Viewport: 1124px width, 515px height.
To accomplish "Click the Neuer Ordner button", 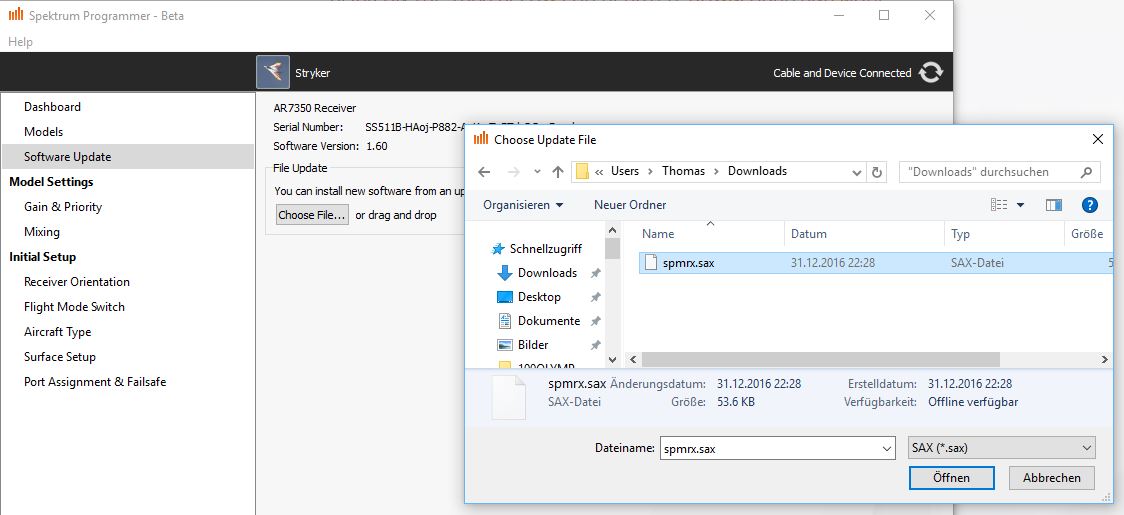I will 630,205.
